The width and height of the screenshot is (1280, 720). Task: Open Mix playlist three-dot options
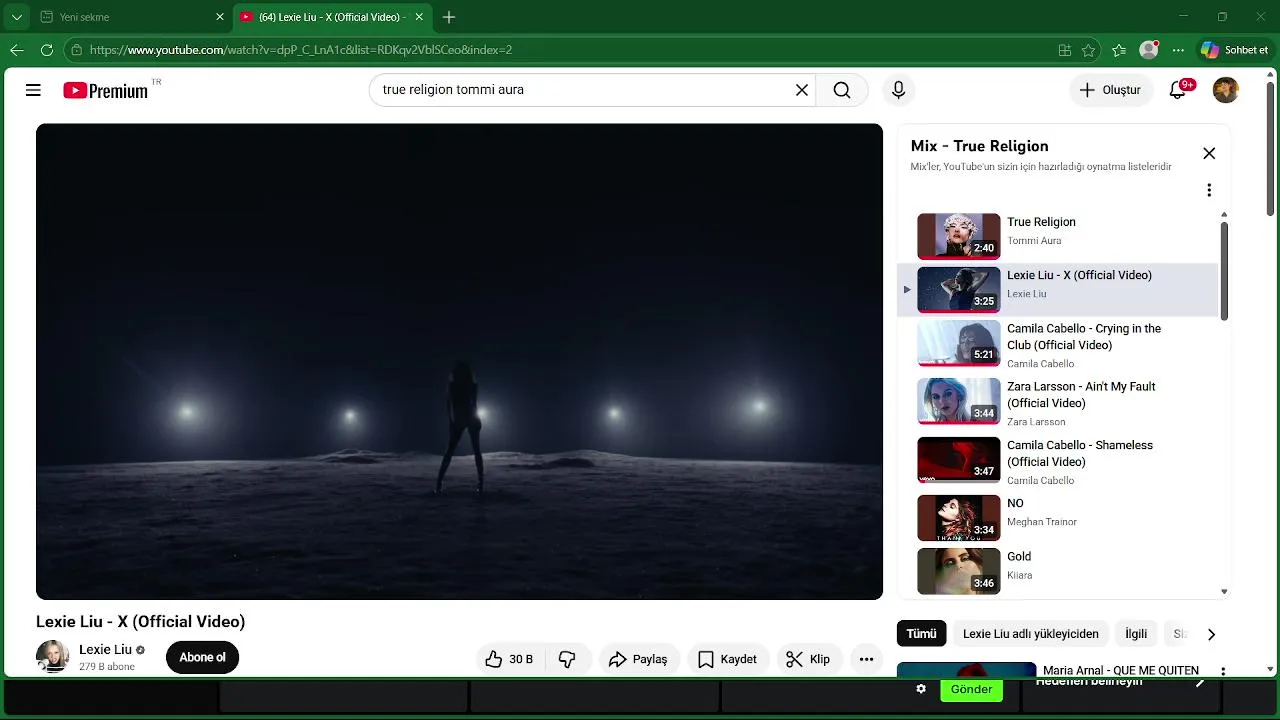(x=1209, y=190)
